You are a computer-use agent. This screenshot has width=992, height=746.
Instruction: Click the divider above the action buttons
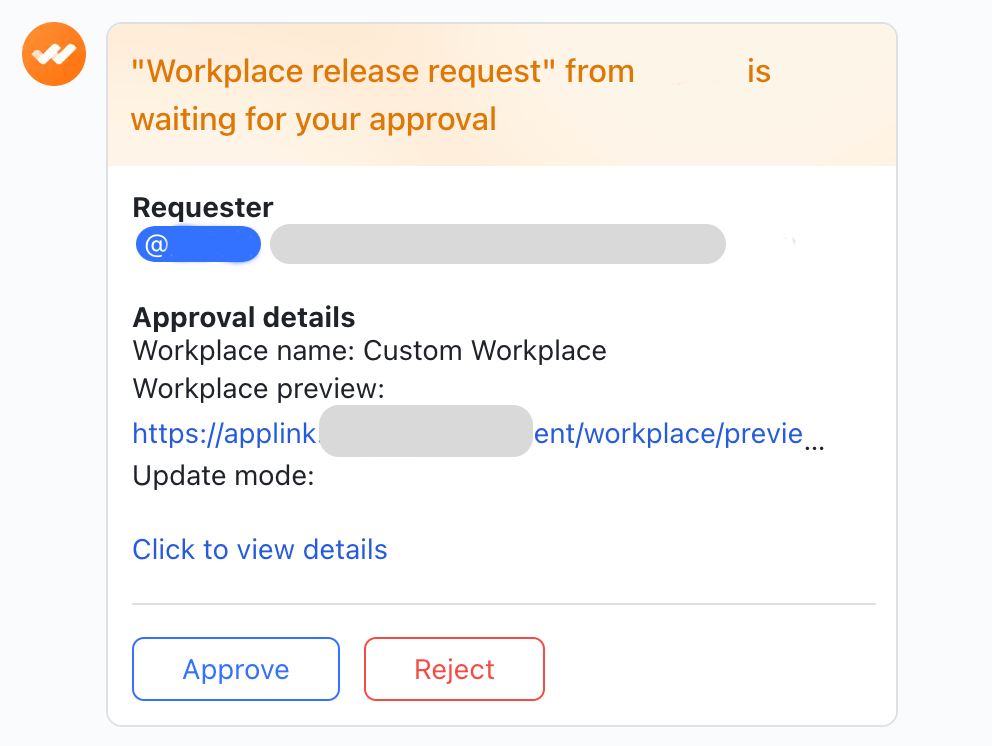[x=504, y=602]
